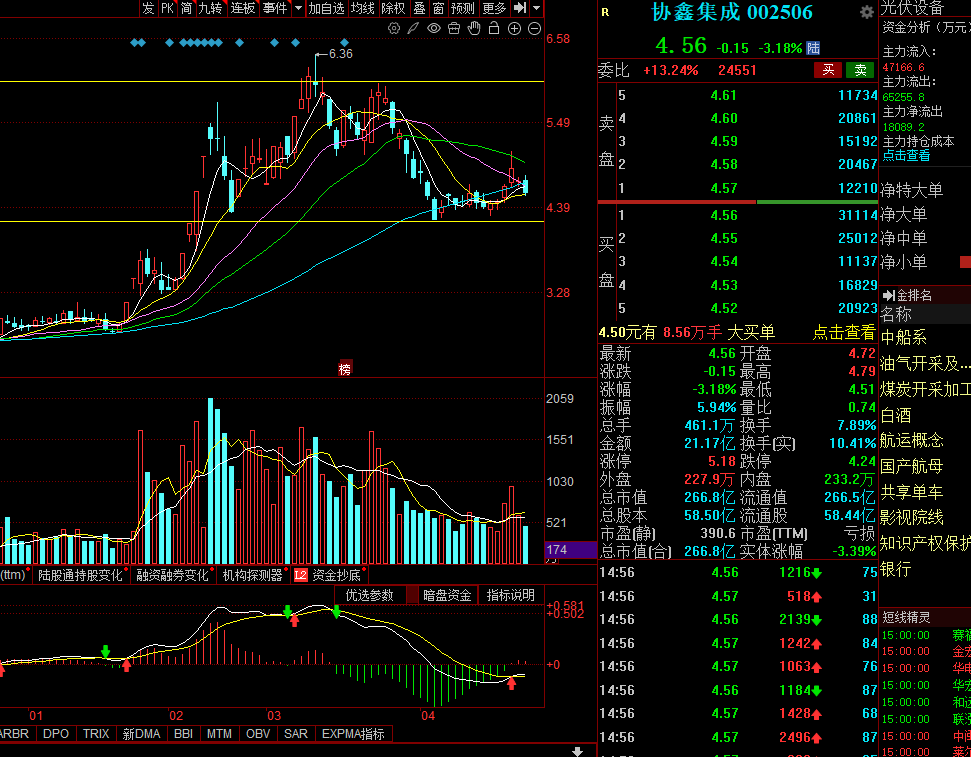
Task: Select the drawing pen tool icon
Action: tap(414, 28)
